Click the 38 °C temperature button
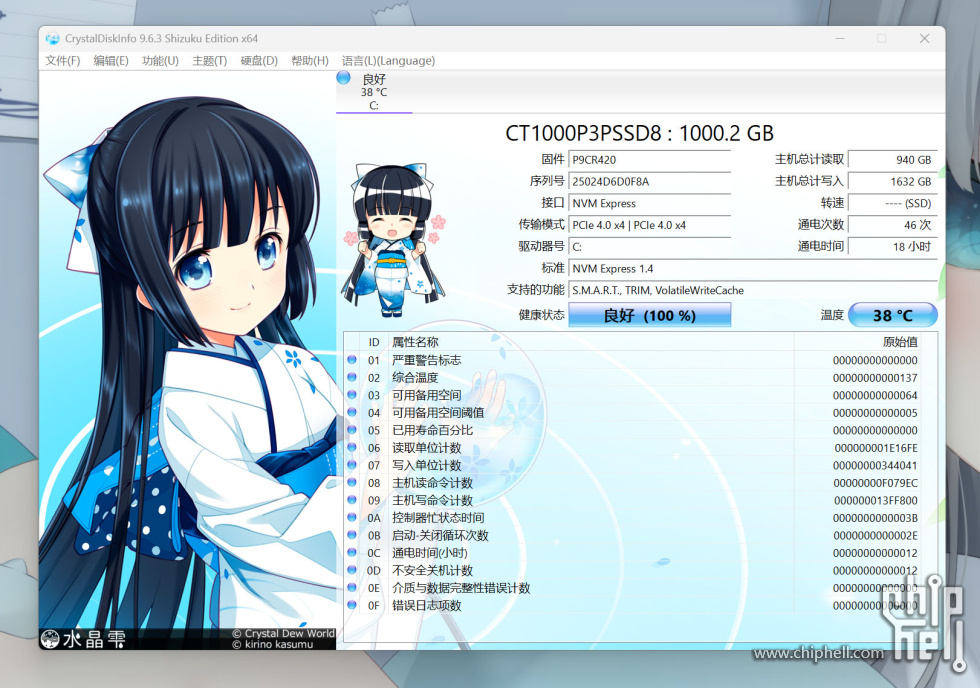 click(892, 315)
